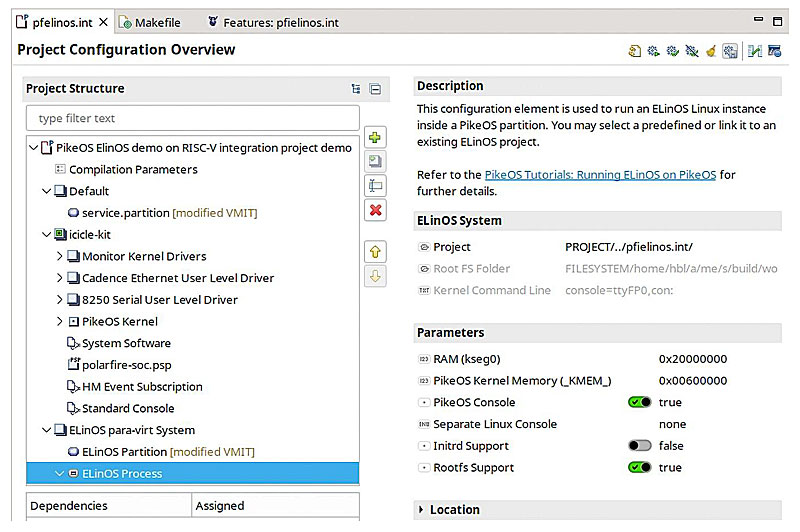800x532 pixels.
Task: Collapse the icicle-kit tree node
Action: point(46,234)
